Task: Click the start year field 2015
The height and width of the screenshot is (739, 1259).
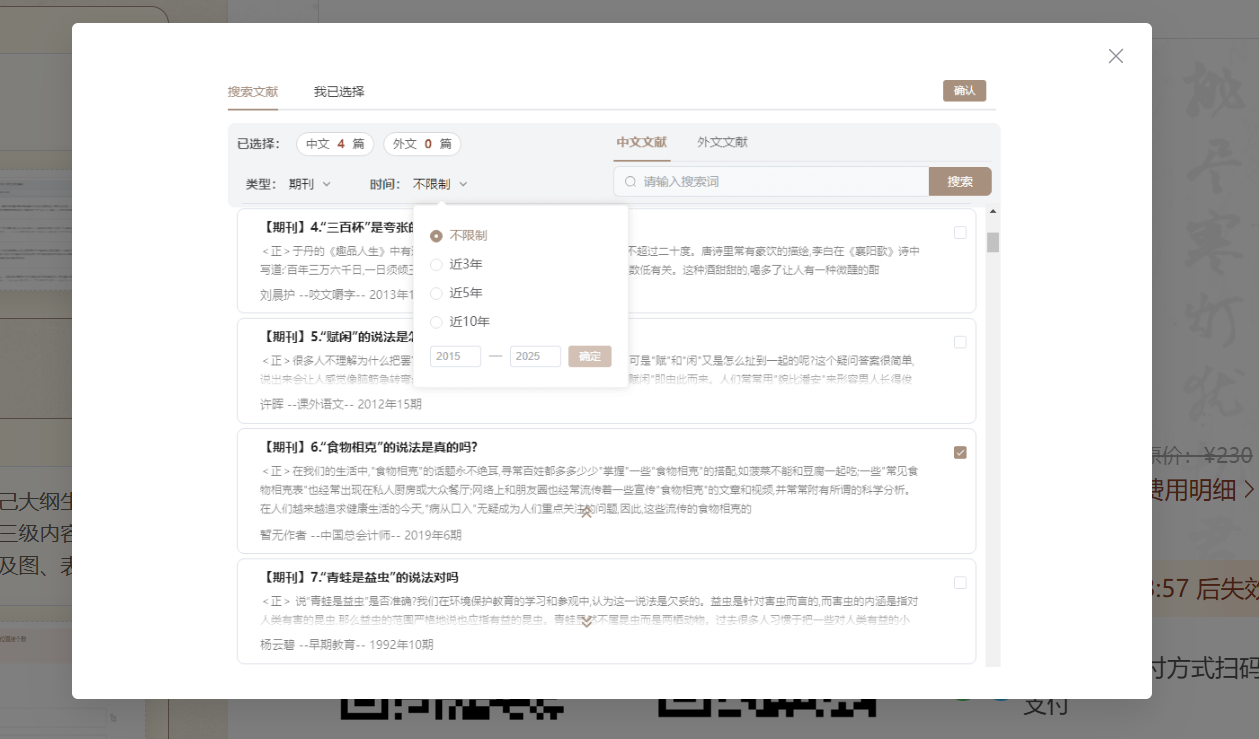Action: [455, 356]
